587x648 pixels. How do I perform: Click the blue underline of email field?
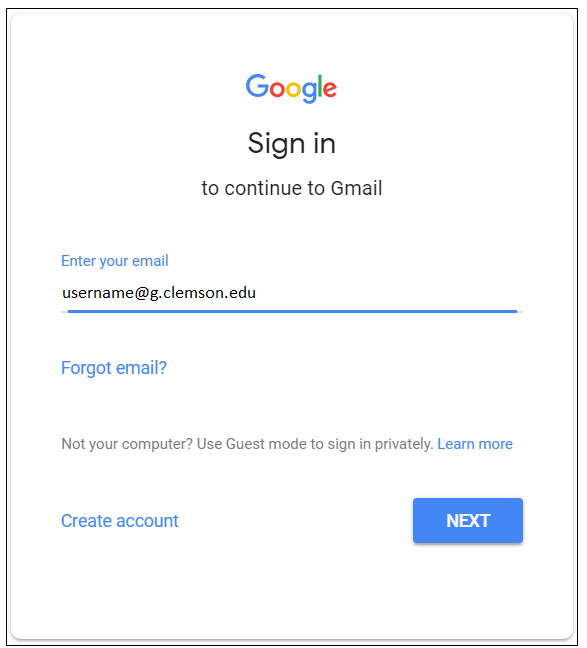coord(292,311)
